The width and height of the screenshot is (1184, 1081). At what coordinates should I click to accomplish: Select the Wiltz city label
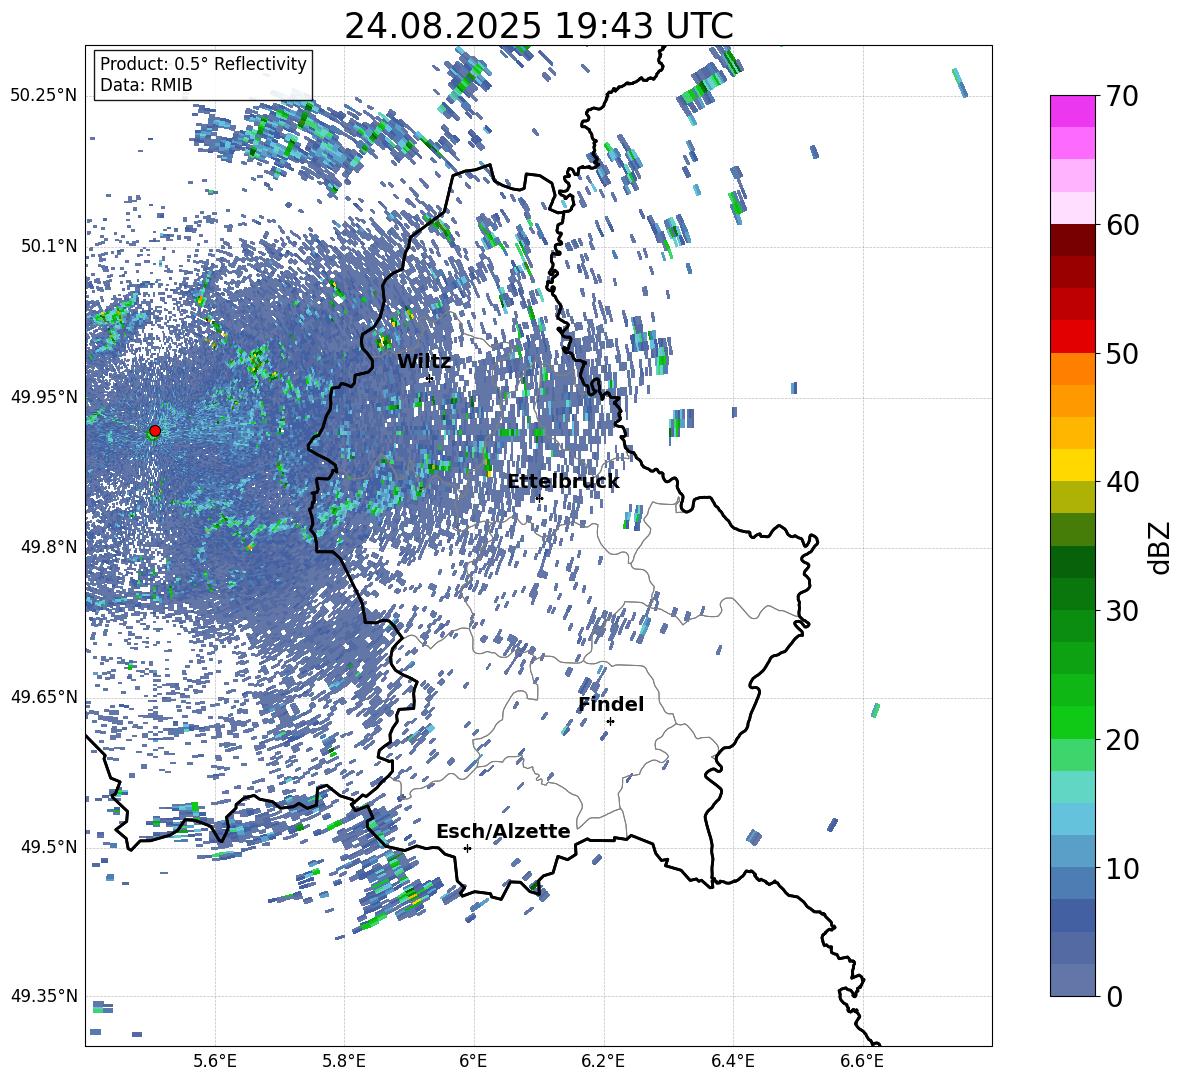tap(424, 362)
